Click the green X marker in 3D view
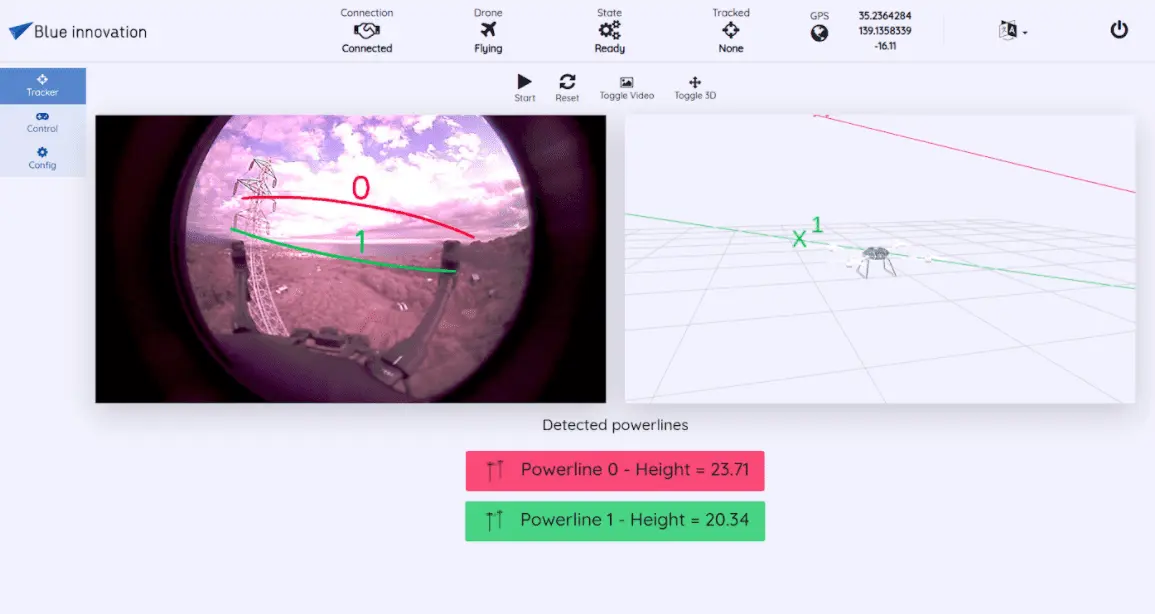 tap(800, 239)
